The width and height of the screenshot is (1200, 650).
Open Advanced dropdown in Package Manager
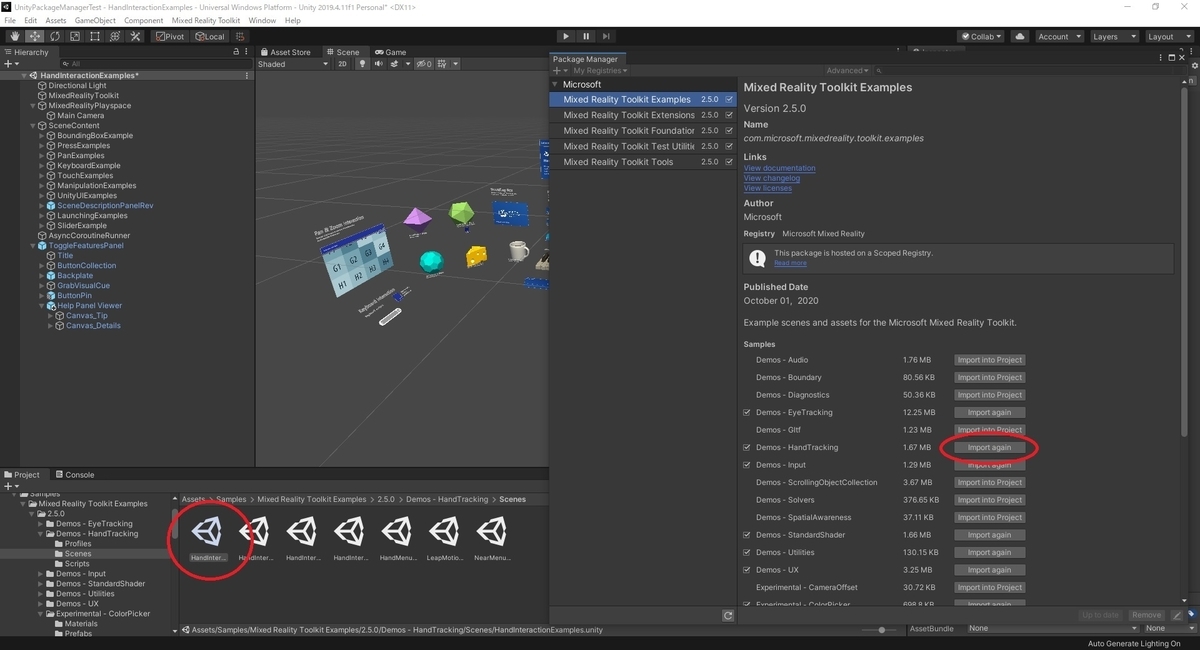coord(848,71)
